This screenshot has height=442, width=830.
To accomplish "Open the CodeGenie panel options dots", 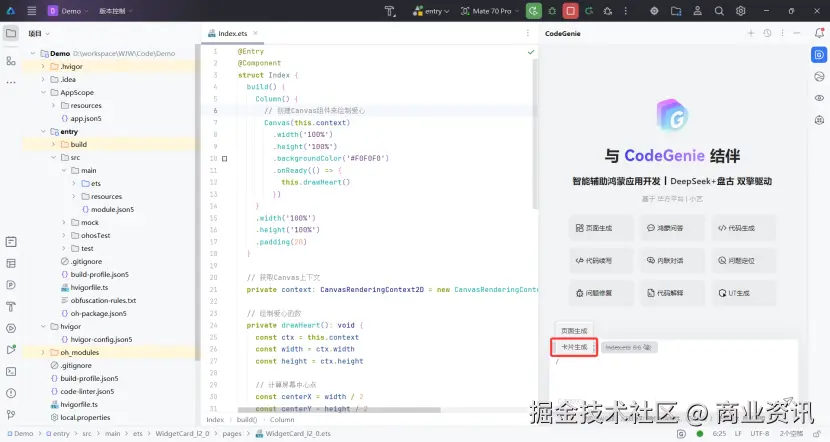I will click(x=782, y=33).
